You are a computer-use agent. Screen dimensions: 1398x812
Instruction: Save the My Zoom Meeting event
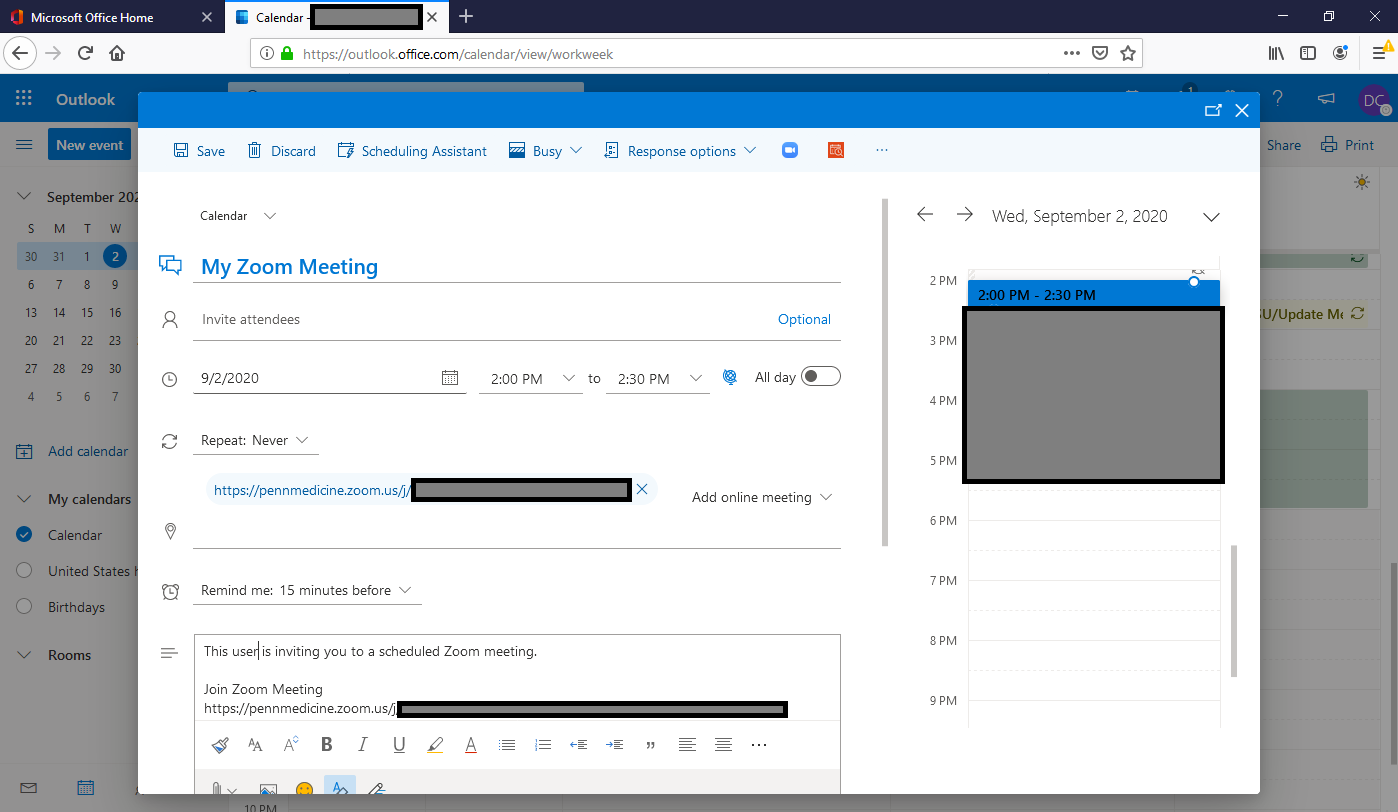pos(198,150)
